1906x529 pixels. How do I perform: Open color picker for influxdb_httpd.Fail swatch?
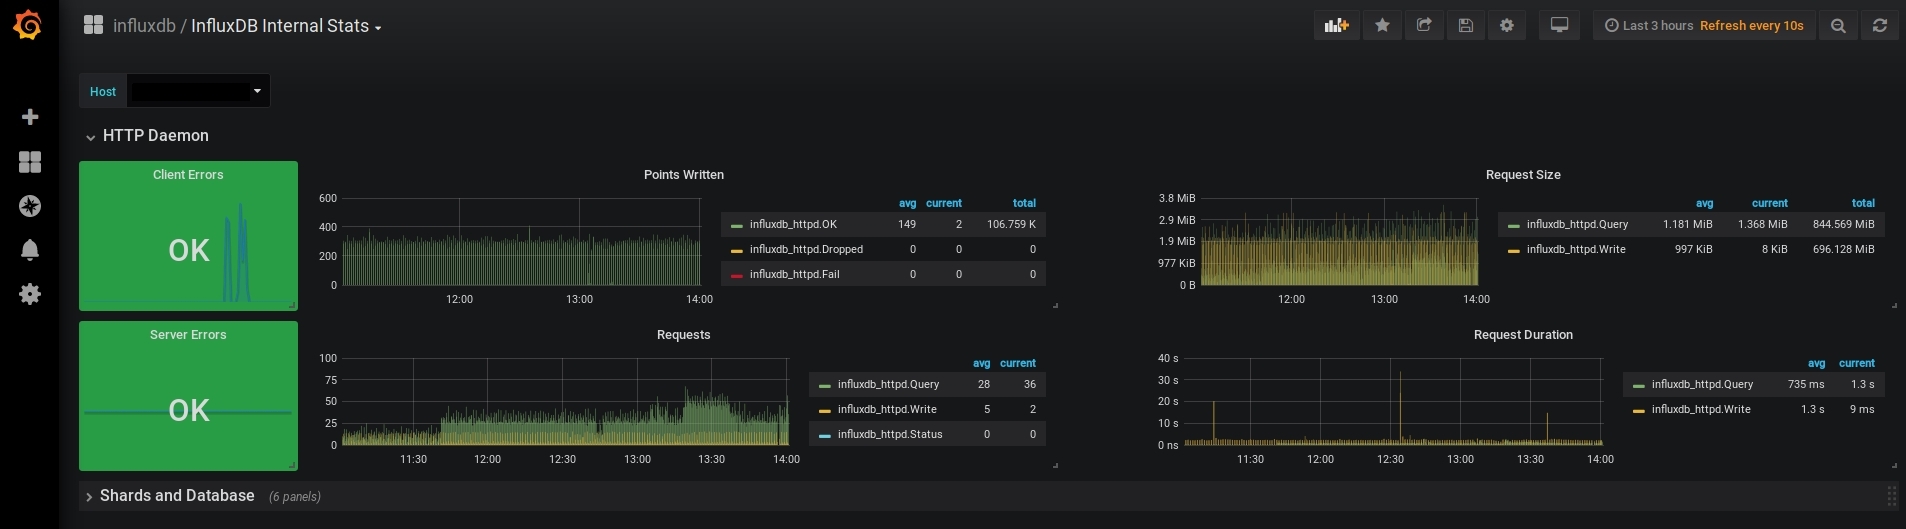(x=737, y=276)
